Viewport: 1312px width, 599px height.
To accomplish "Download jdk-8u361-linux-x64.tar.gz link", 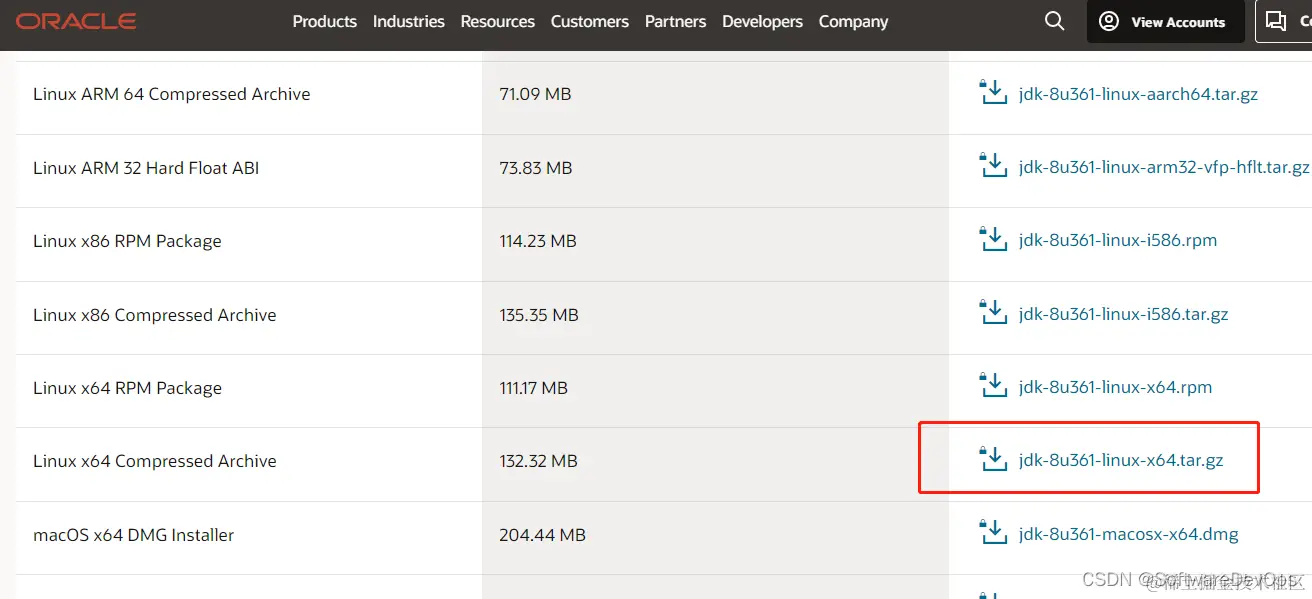I will (x=1121, y=460).
